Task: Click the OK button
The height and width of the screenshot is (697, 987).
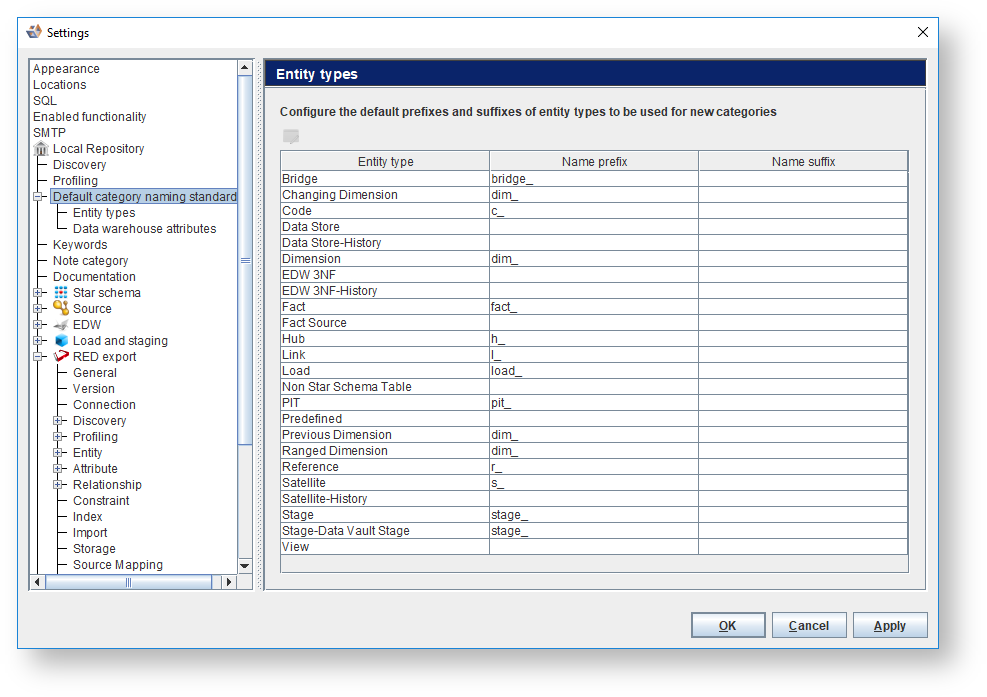Action: click(728, 625)
